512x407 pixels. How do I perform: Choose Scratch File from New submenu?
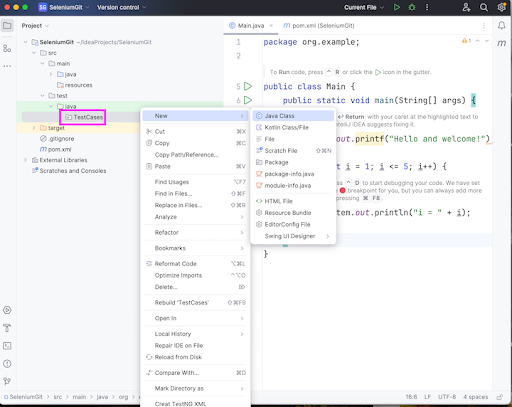tap(293, 151)
